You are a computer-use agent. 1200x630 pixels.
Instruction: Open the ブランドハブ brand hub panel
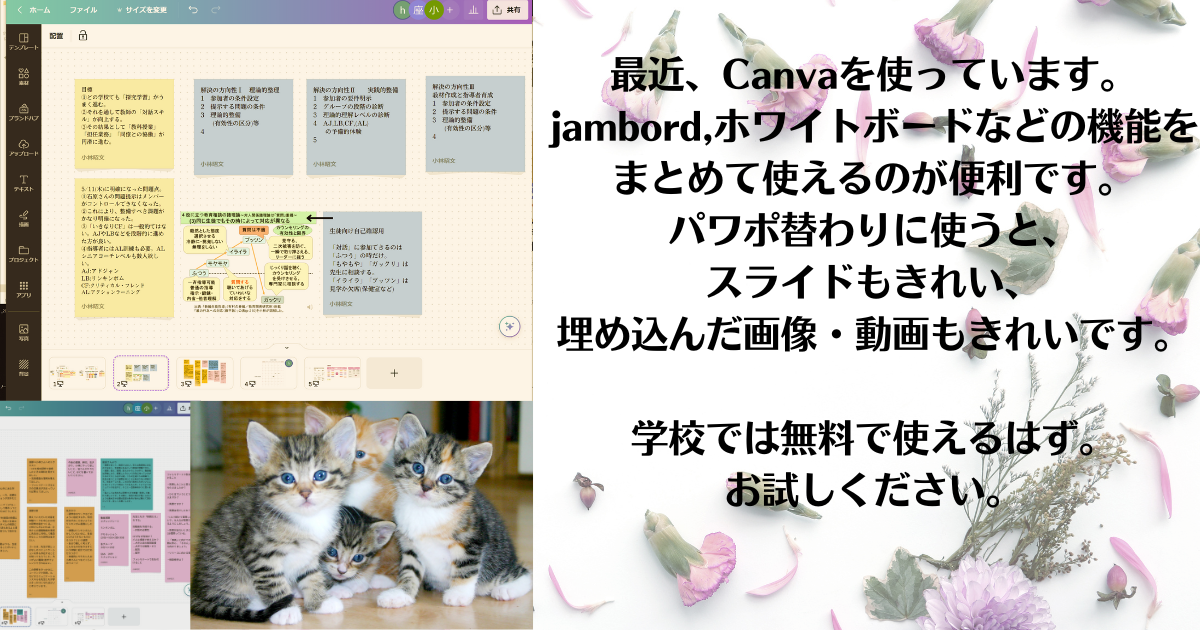pyautogui.click(x=23, y=112)
